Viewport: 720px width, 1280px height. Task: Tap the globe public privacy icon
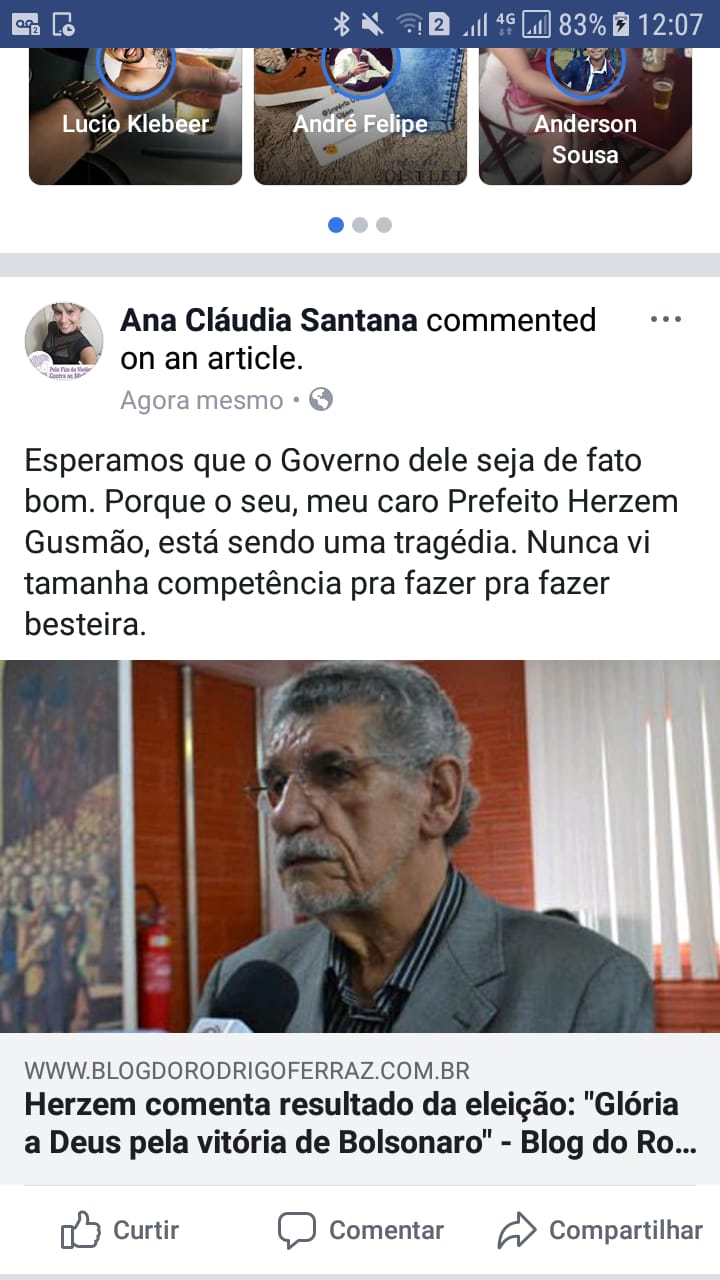coord(321,400)
